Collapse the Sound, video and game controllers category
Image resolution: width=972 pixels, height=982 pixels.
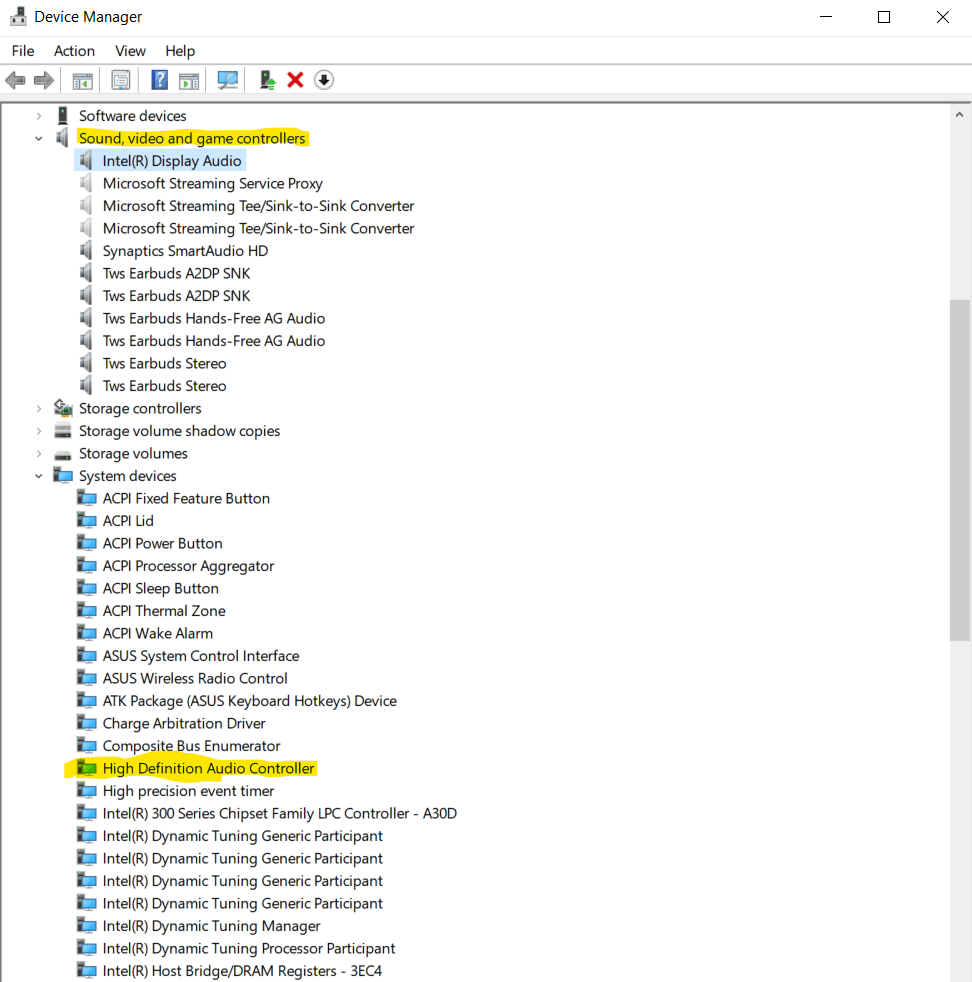38,138
